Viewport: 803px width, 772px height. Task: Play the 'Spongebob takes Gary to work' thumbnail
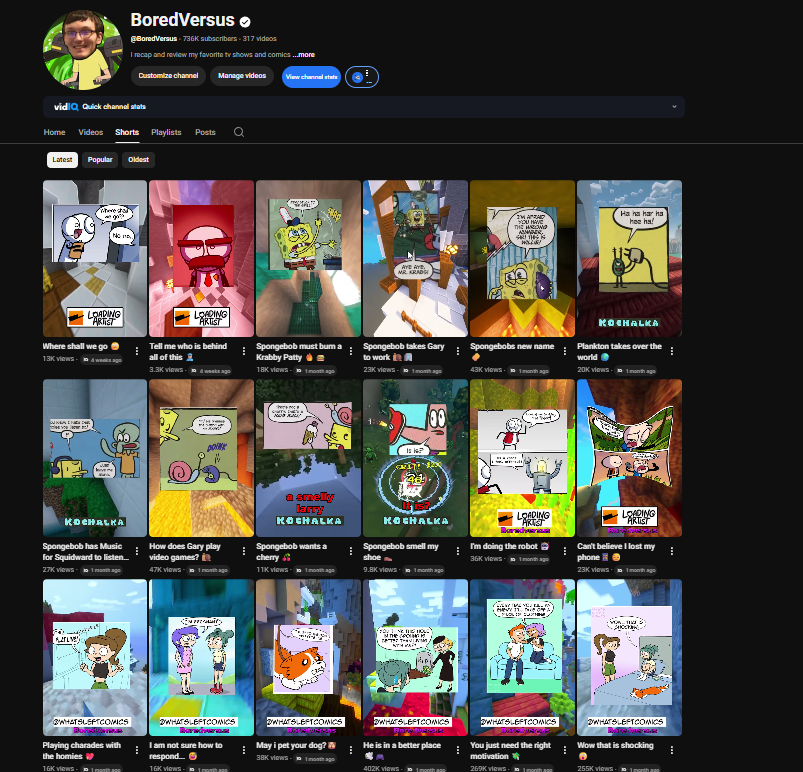[415, 258]
